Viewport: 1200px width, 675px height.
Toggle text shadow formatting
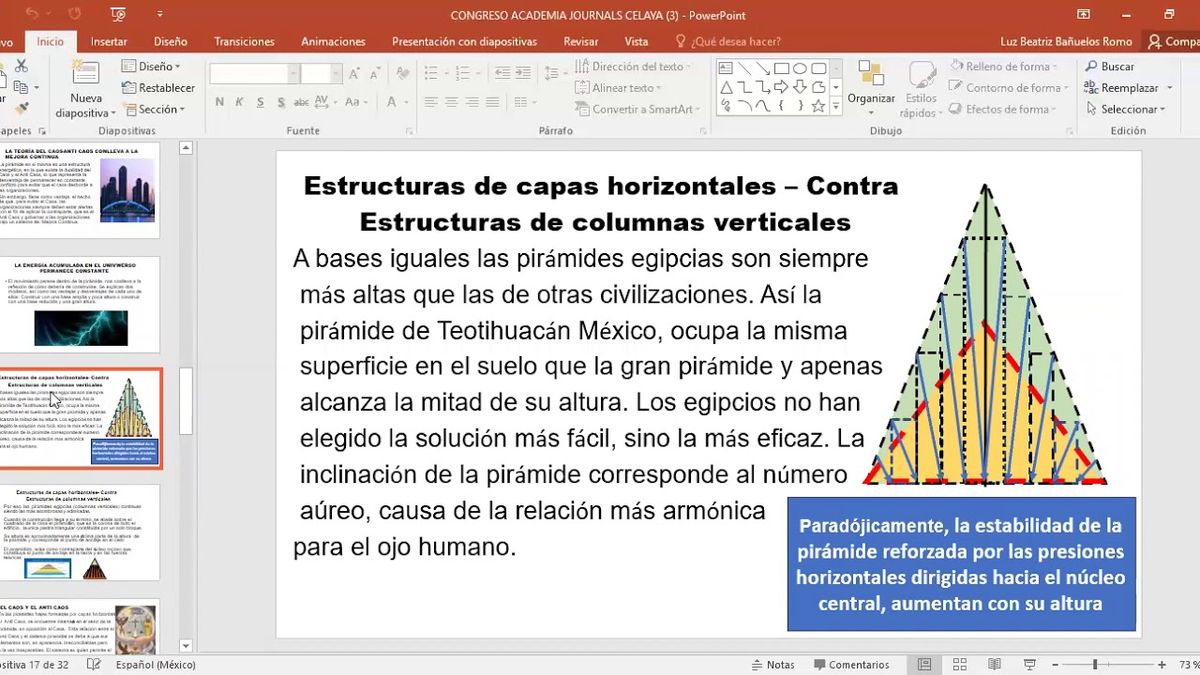click(281, 102)
